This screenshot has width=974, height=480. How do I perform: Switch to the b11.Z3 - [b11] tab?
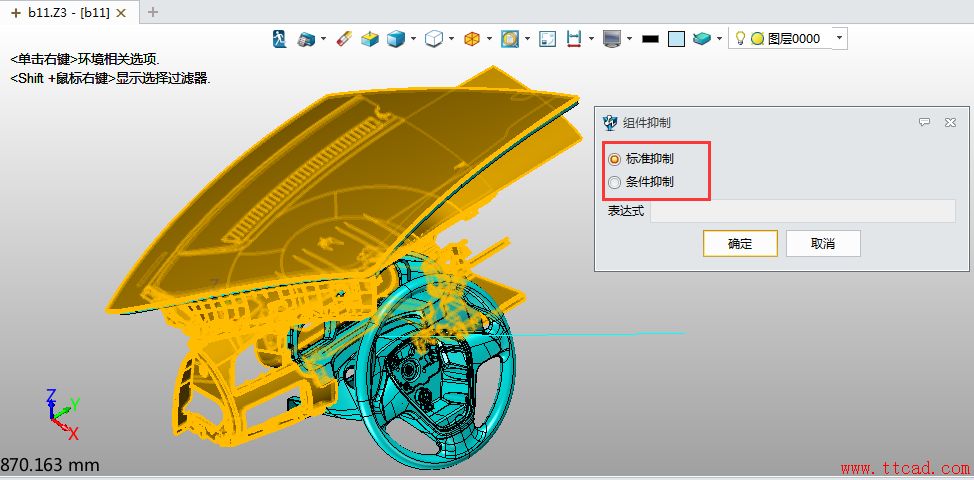click(x=69, y=12)
